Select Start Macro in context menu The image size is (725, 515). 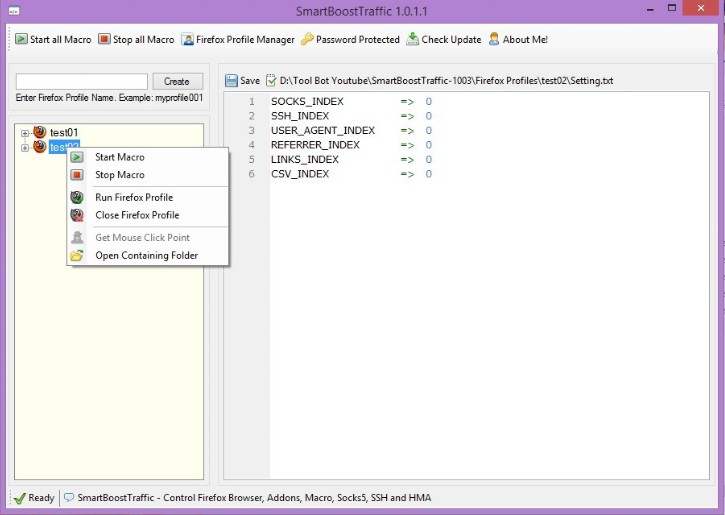click(119, 157)
